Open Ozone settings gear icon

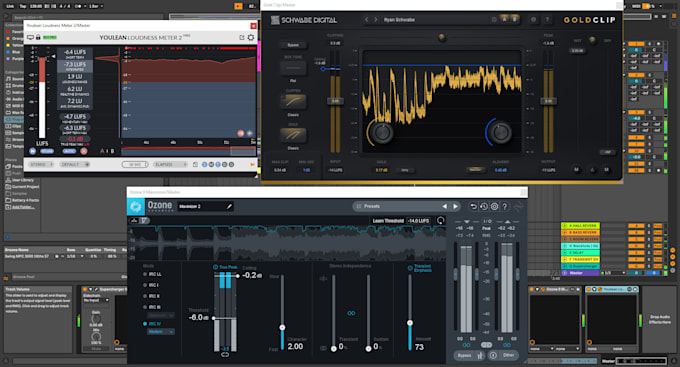(494, 206)
